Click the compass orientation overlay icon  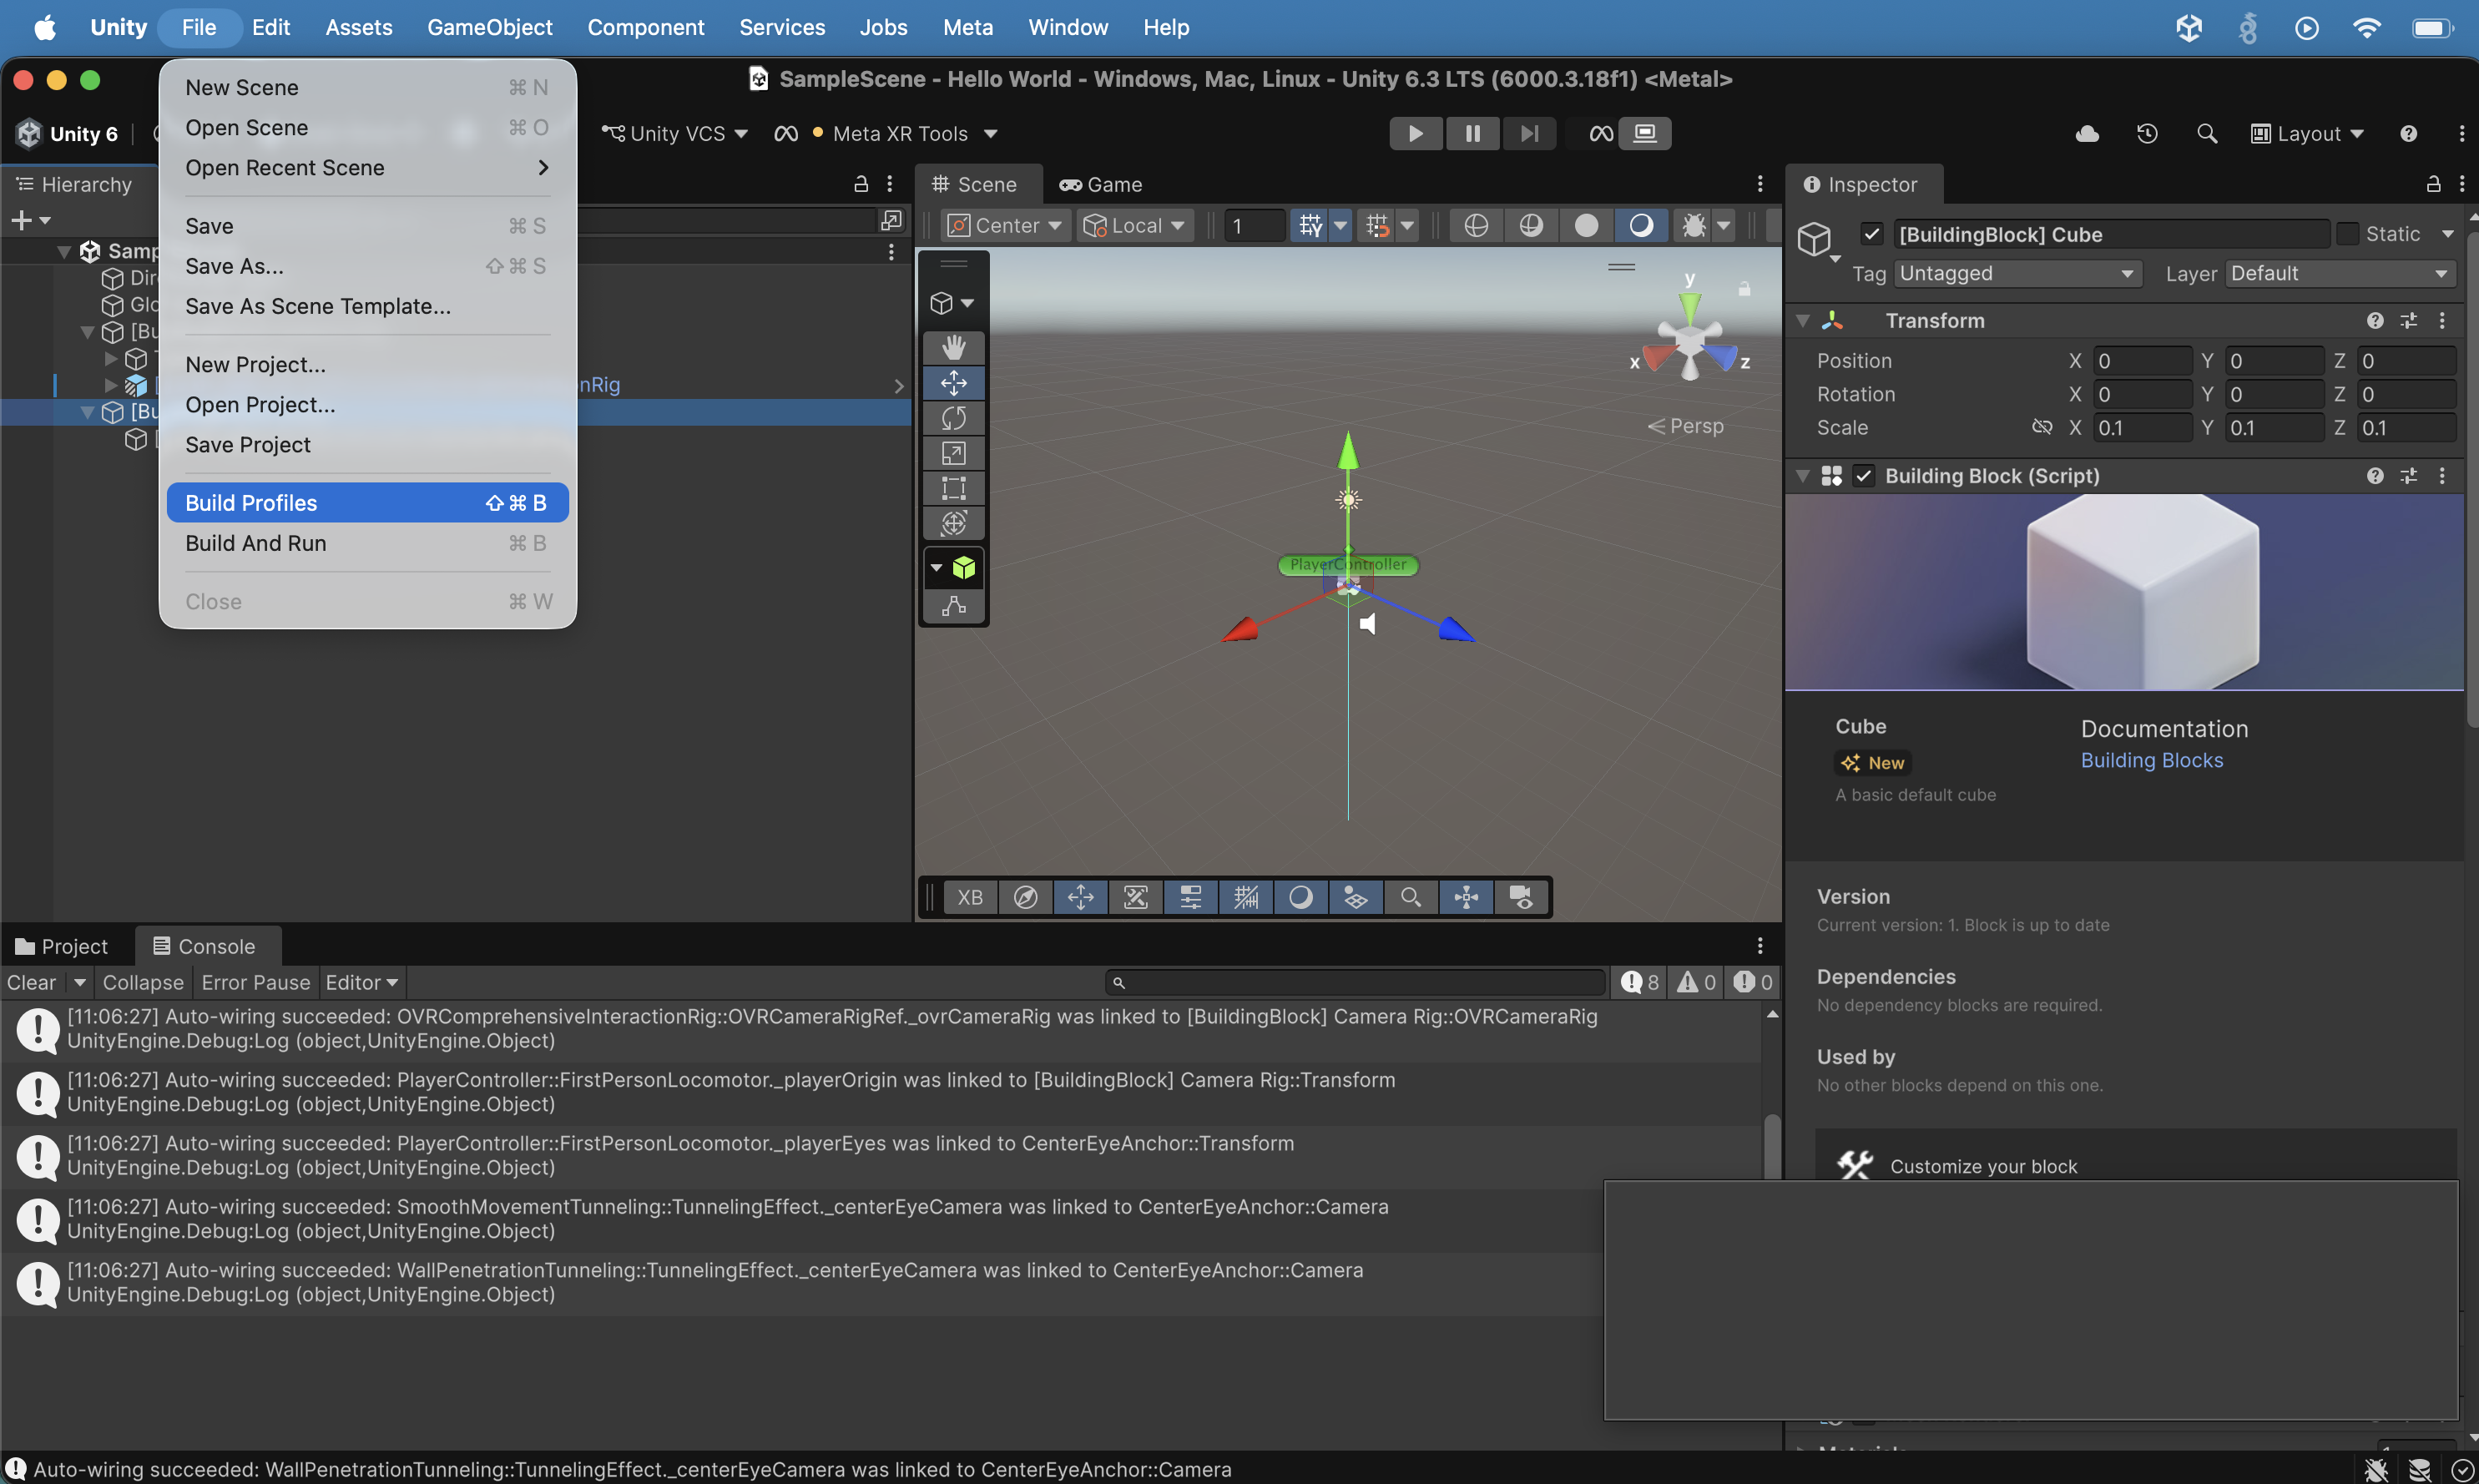pyautogui.click(x=1025, y=897)
